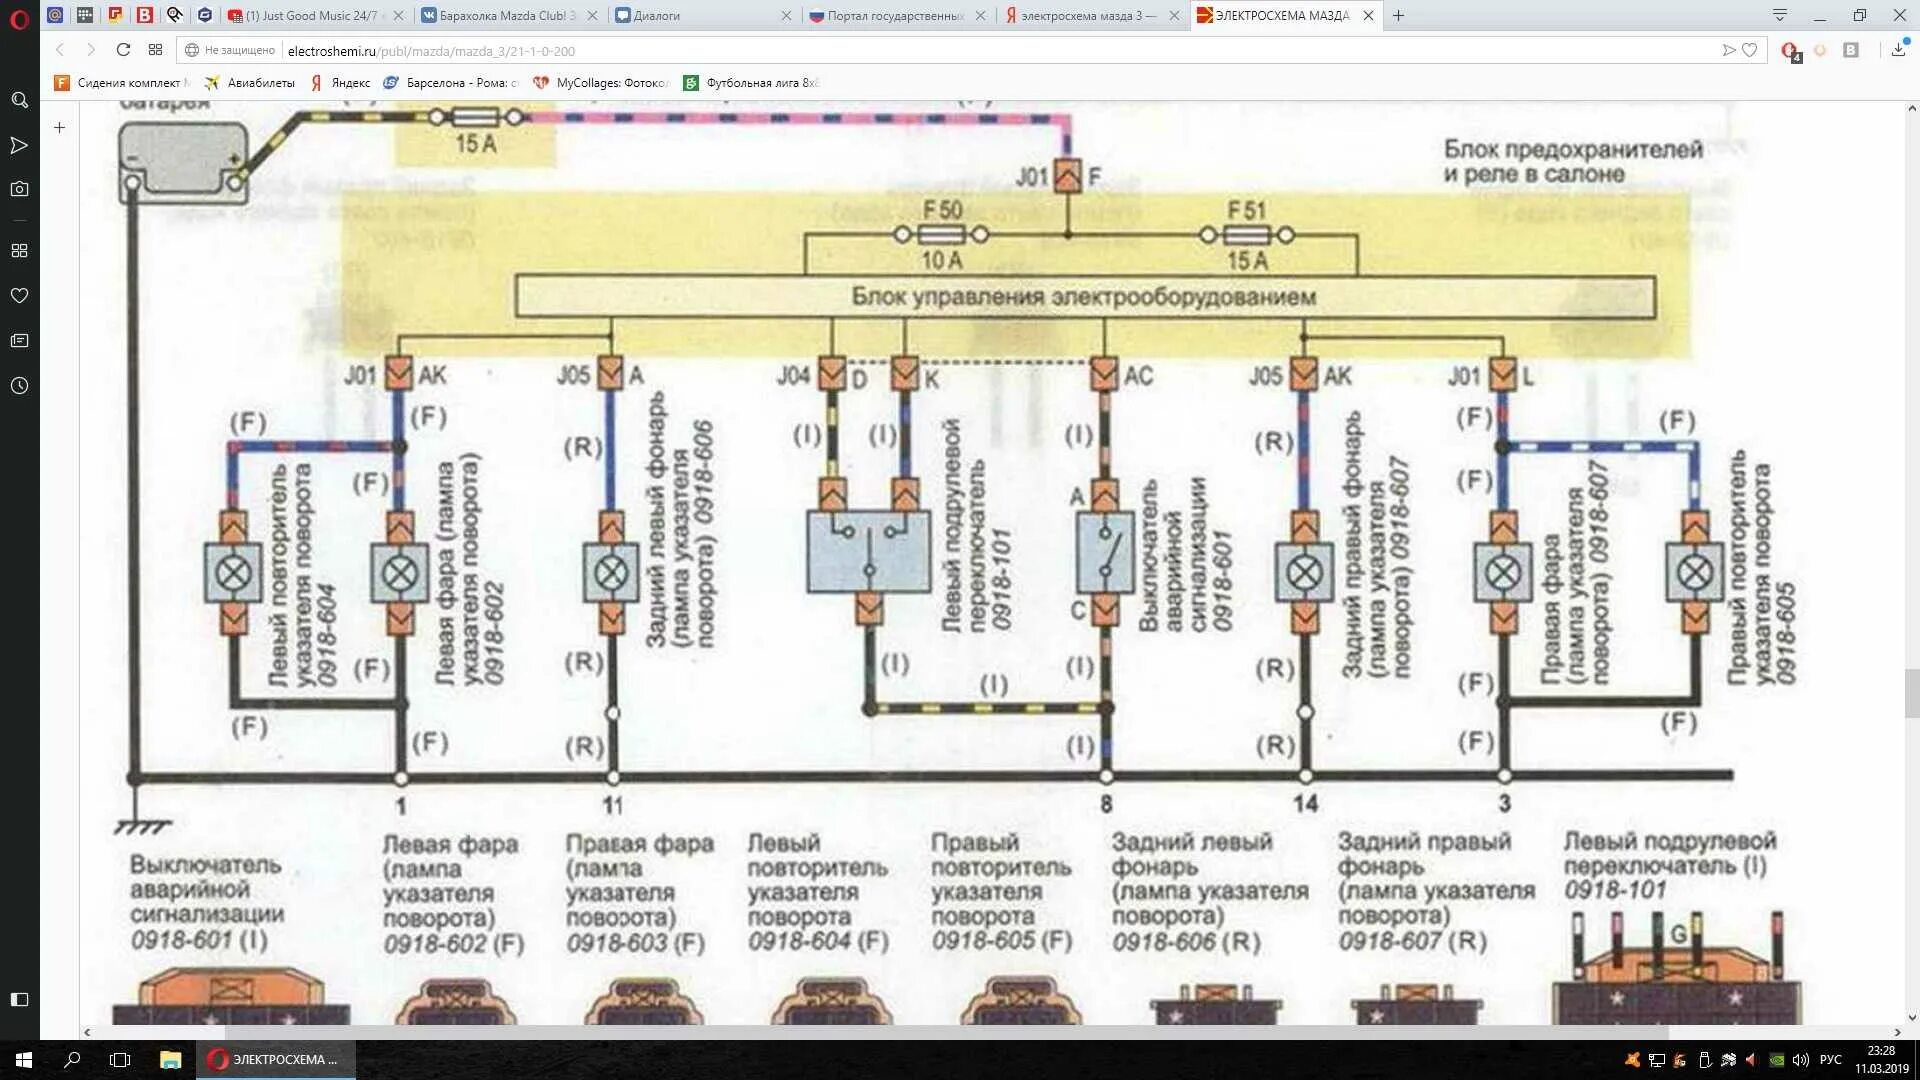The image size is (1920, 1080).
Task: Click the 'Блок управления электрооборудованием' label in the diagram
Action: [1083, 297]
